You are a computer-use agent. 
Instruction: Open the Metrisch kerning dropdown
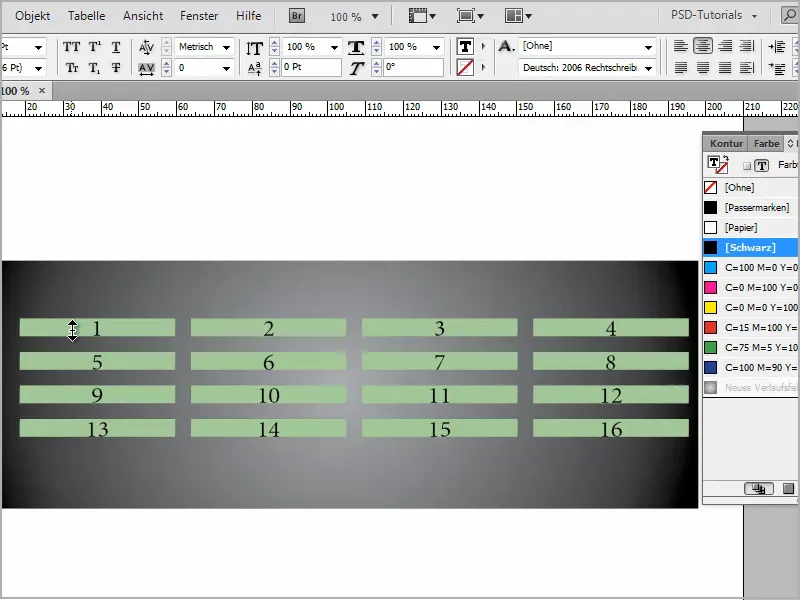pos(226,47)
